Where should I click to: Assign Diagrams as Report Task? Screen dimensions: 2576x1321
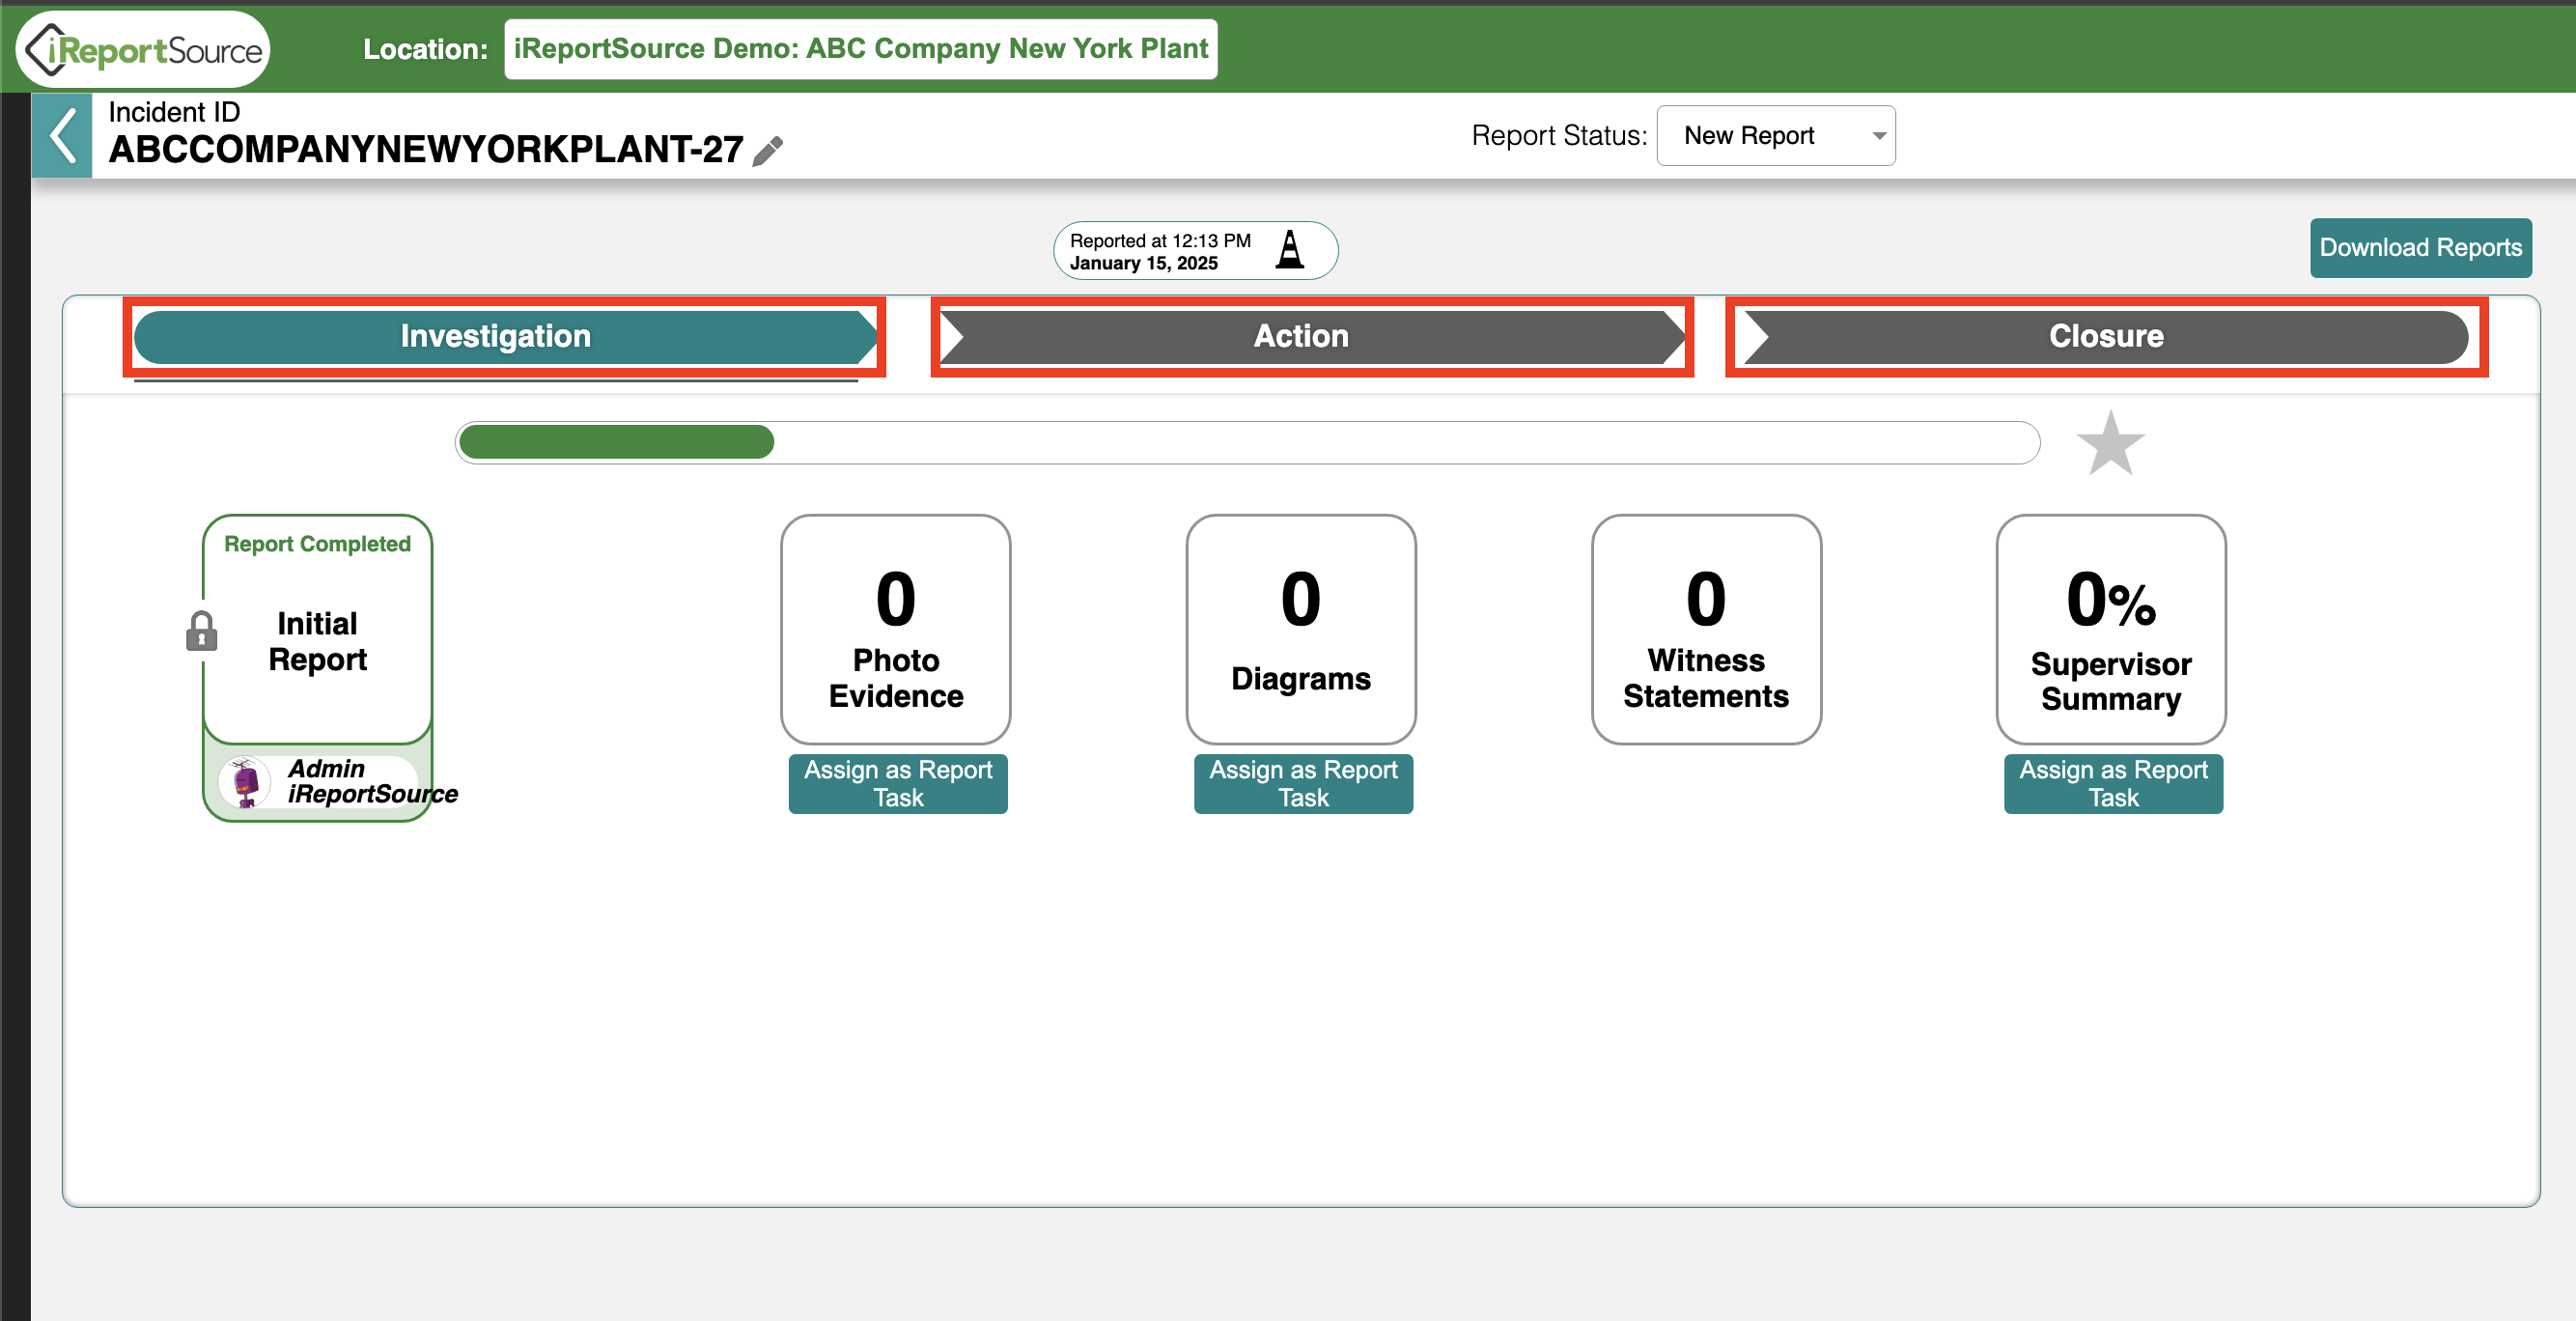(1303, 784)
